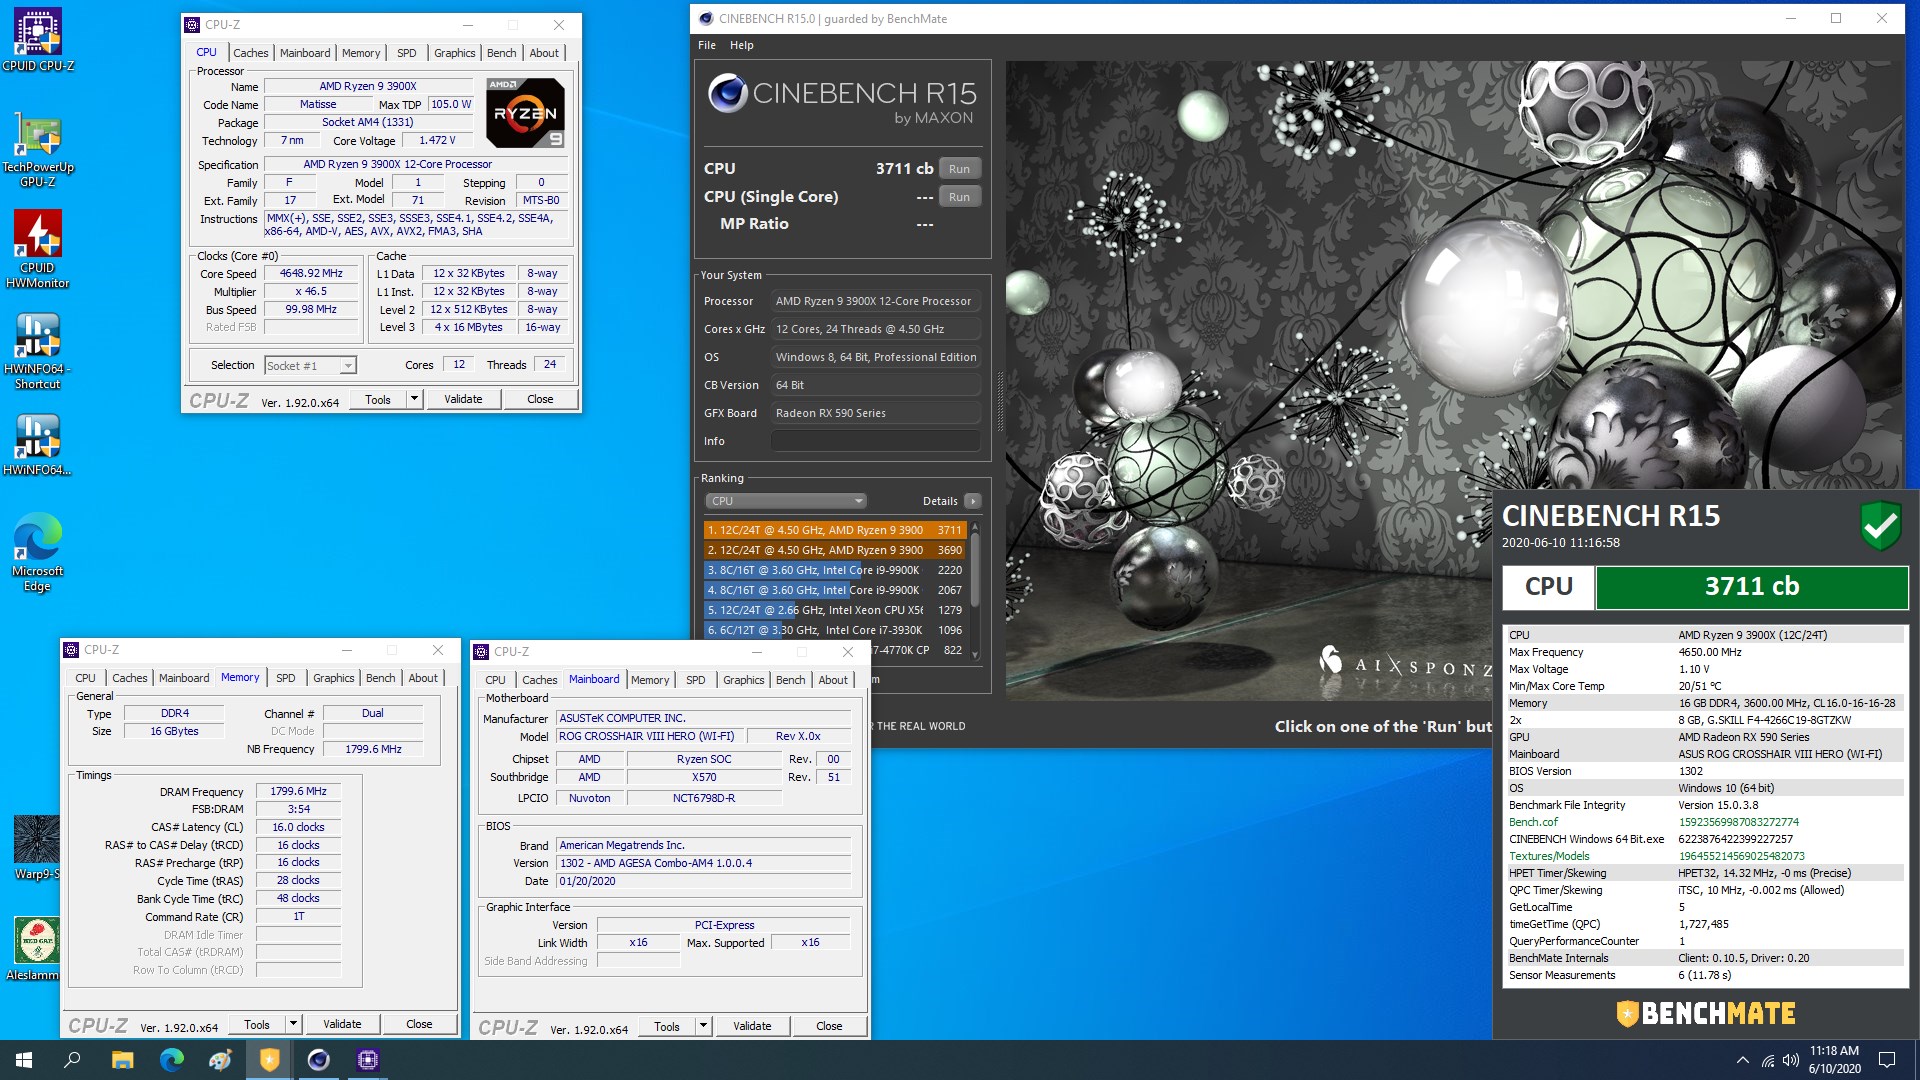The image size is (1920, 1080).
Task: Run Cinebench CPU benchmark
Action: coord(959,169)
